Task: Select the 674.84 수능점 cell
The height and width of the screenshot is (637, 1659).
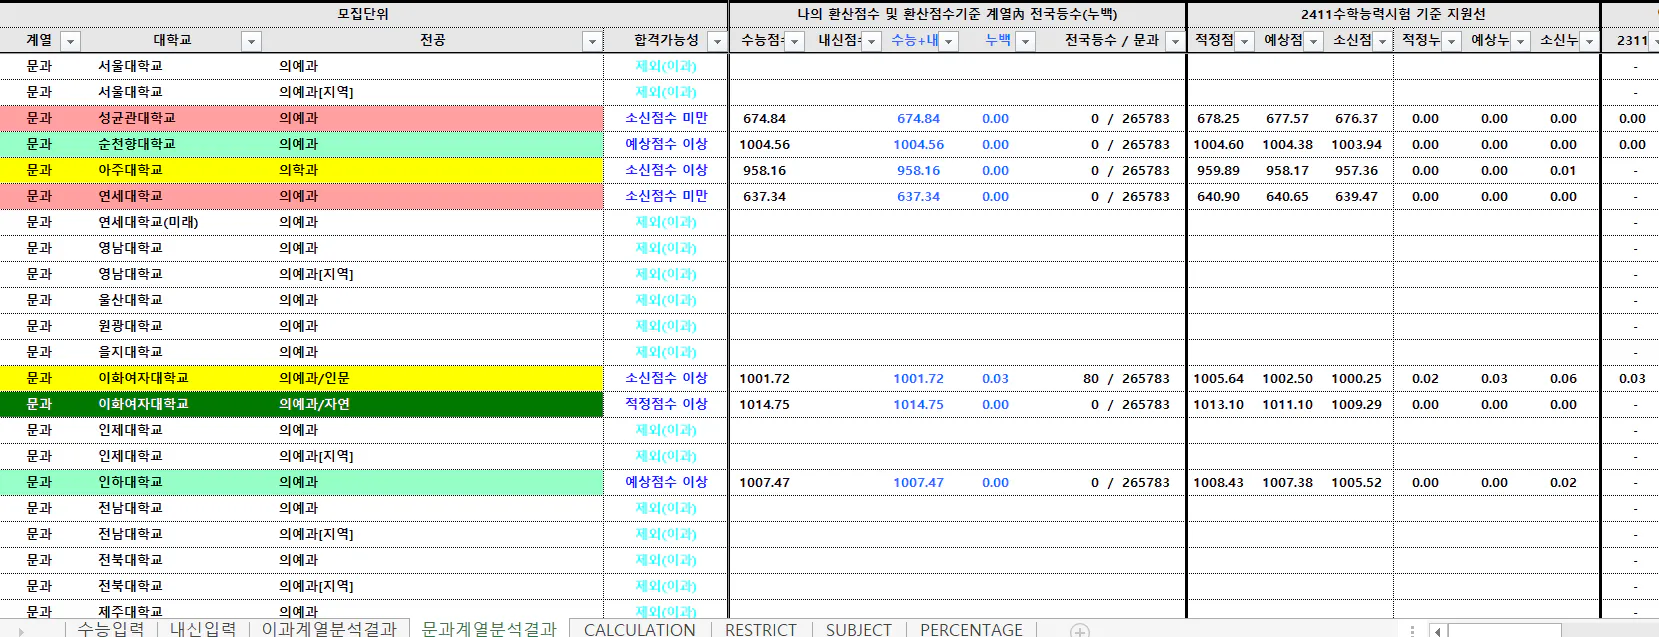Action: 766,118
